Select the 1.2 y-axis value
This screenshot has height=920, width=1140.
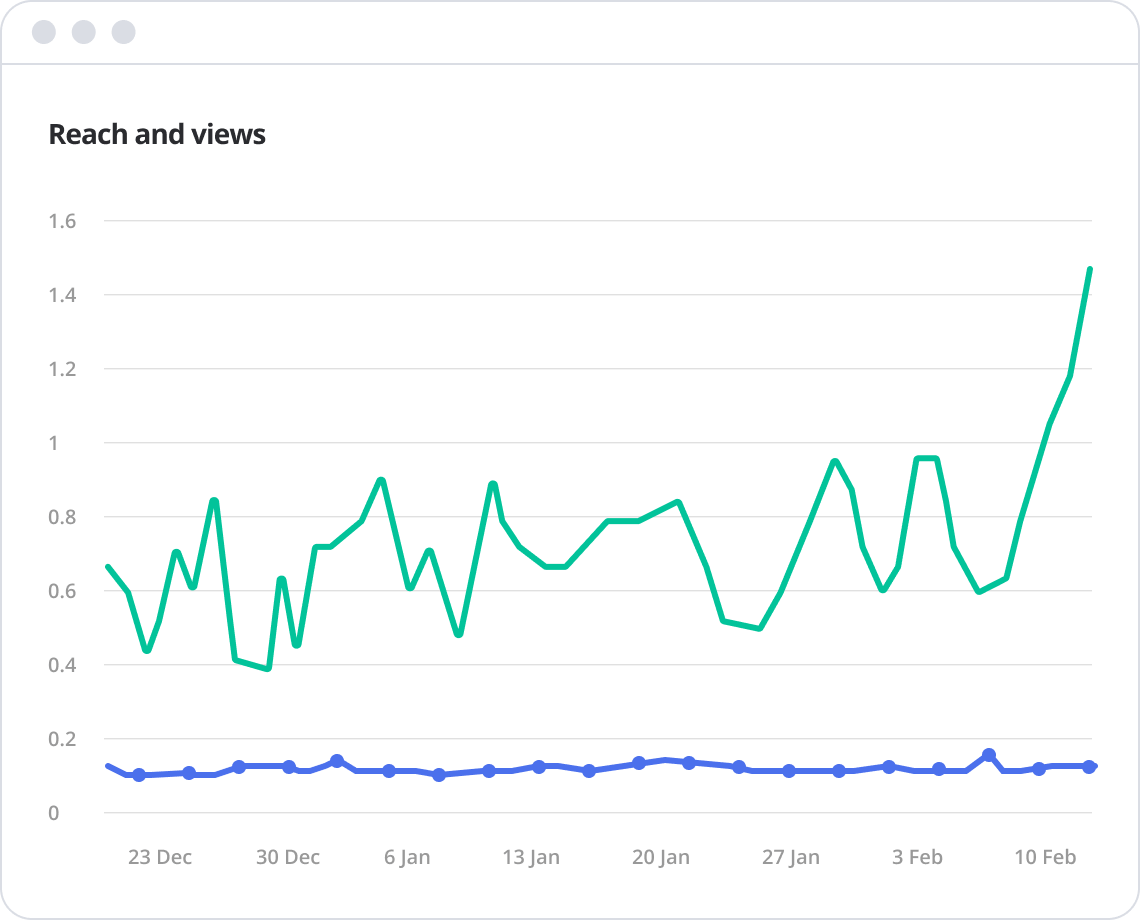click(62, 369)
